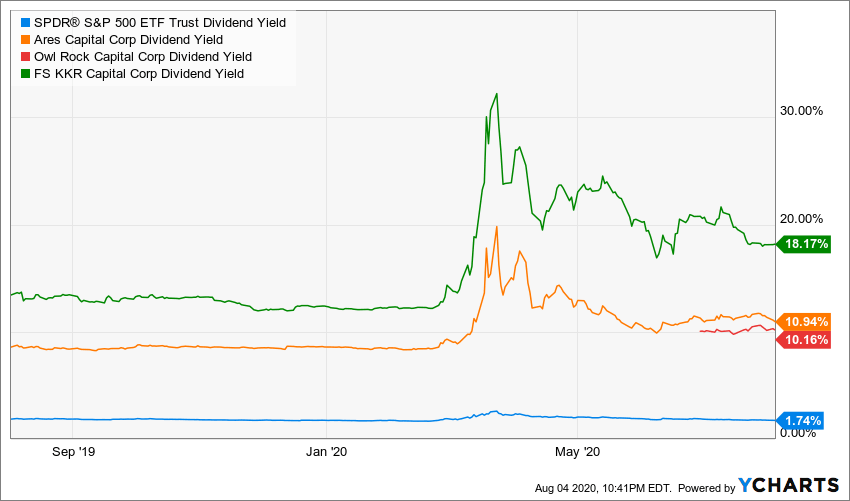This screenshot has height=501, width=850.
Task: Click the 30.00% y-axis label
Action: [x=802, y=111]
